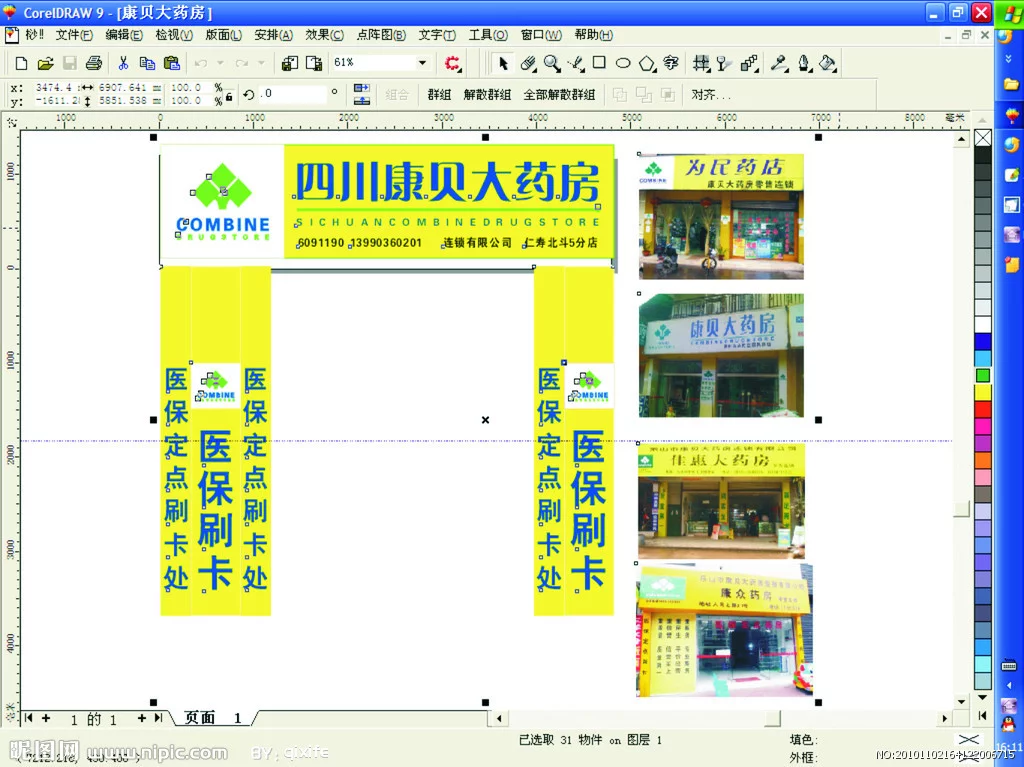Select the Eyedropper tool
The image size is (1024, 767).
(x=779, y=63)
